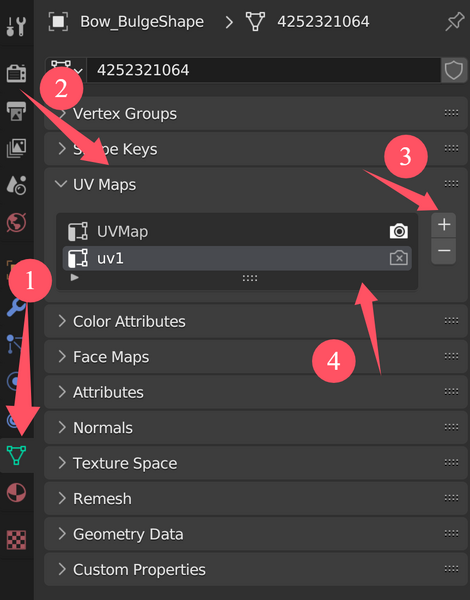The height and width of the screenshot is (600, 470).
Task: Click UVMap active render camera icon
Action: pyautogui.click(x=398, y=231)
